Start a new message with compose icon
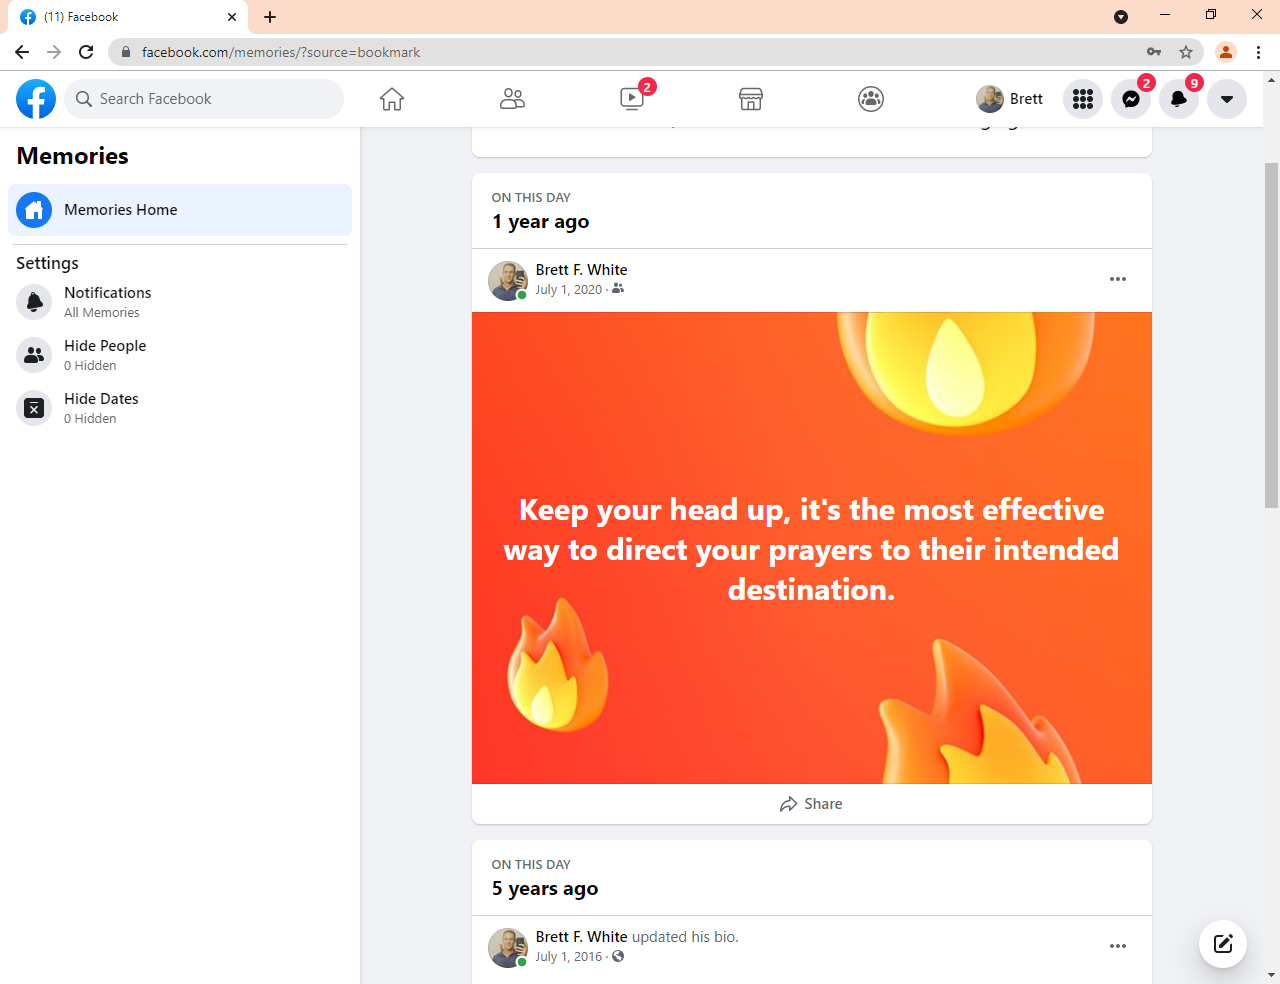 tap(1223, 943)
